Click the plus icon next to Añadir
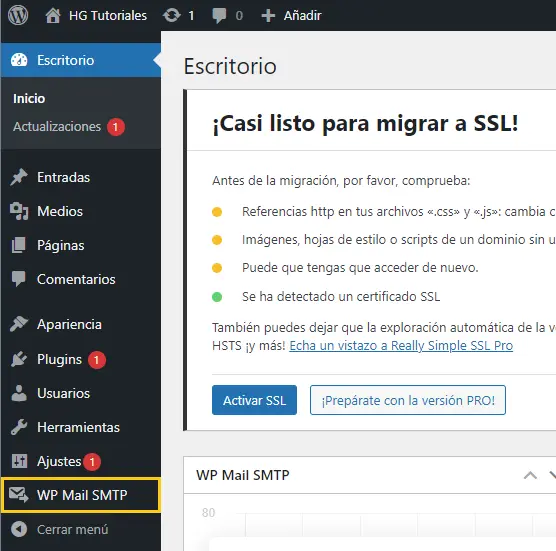This screenshot has height=551, width=556. [268, 16]
